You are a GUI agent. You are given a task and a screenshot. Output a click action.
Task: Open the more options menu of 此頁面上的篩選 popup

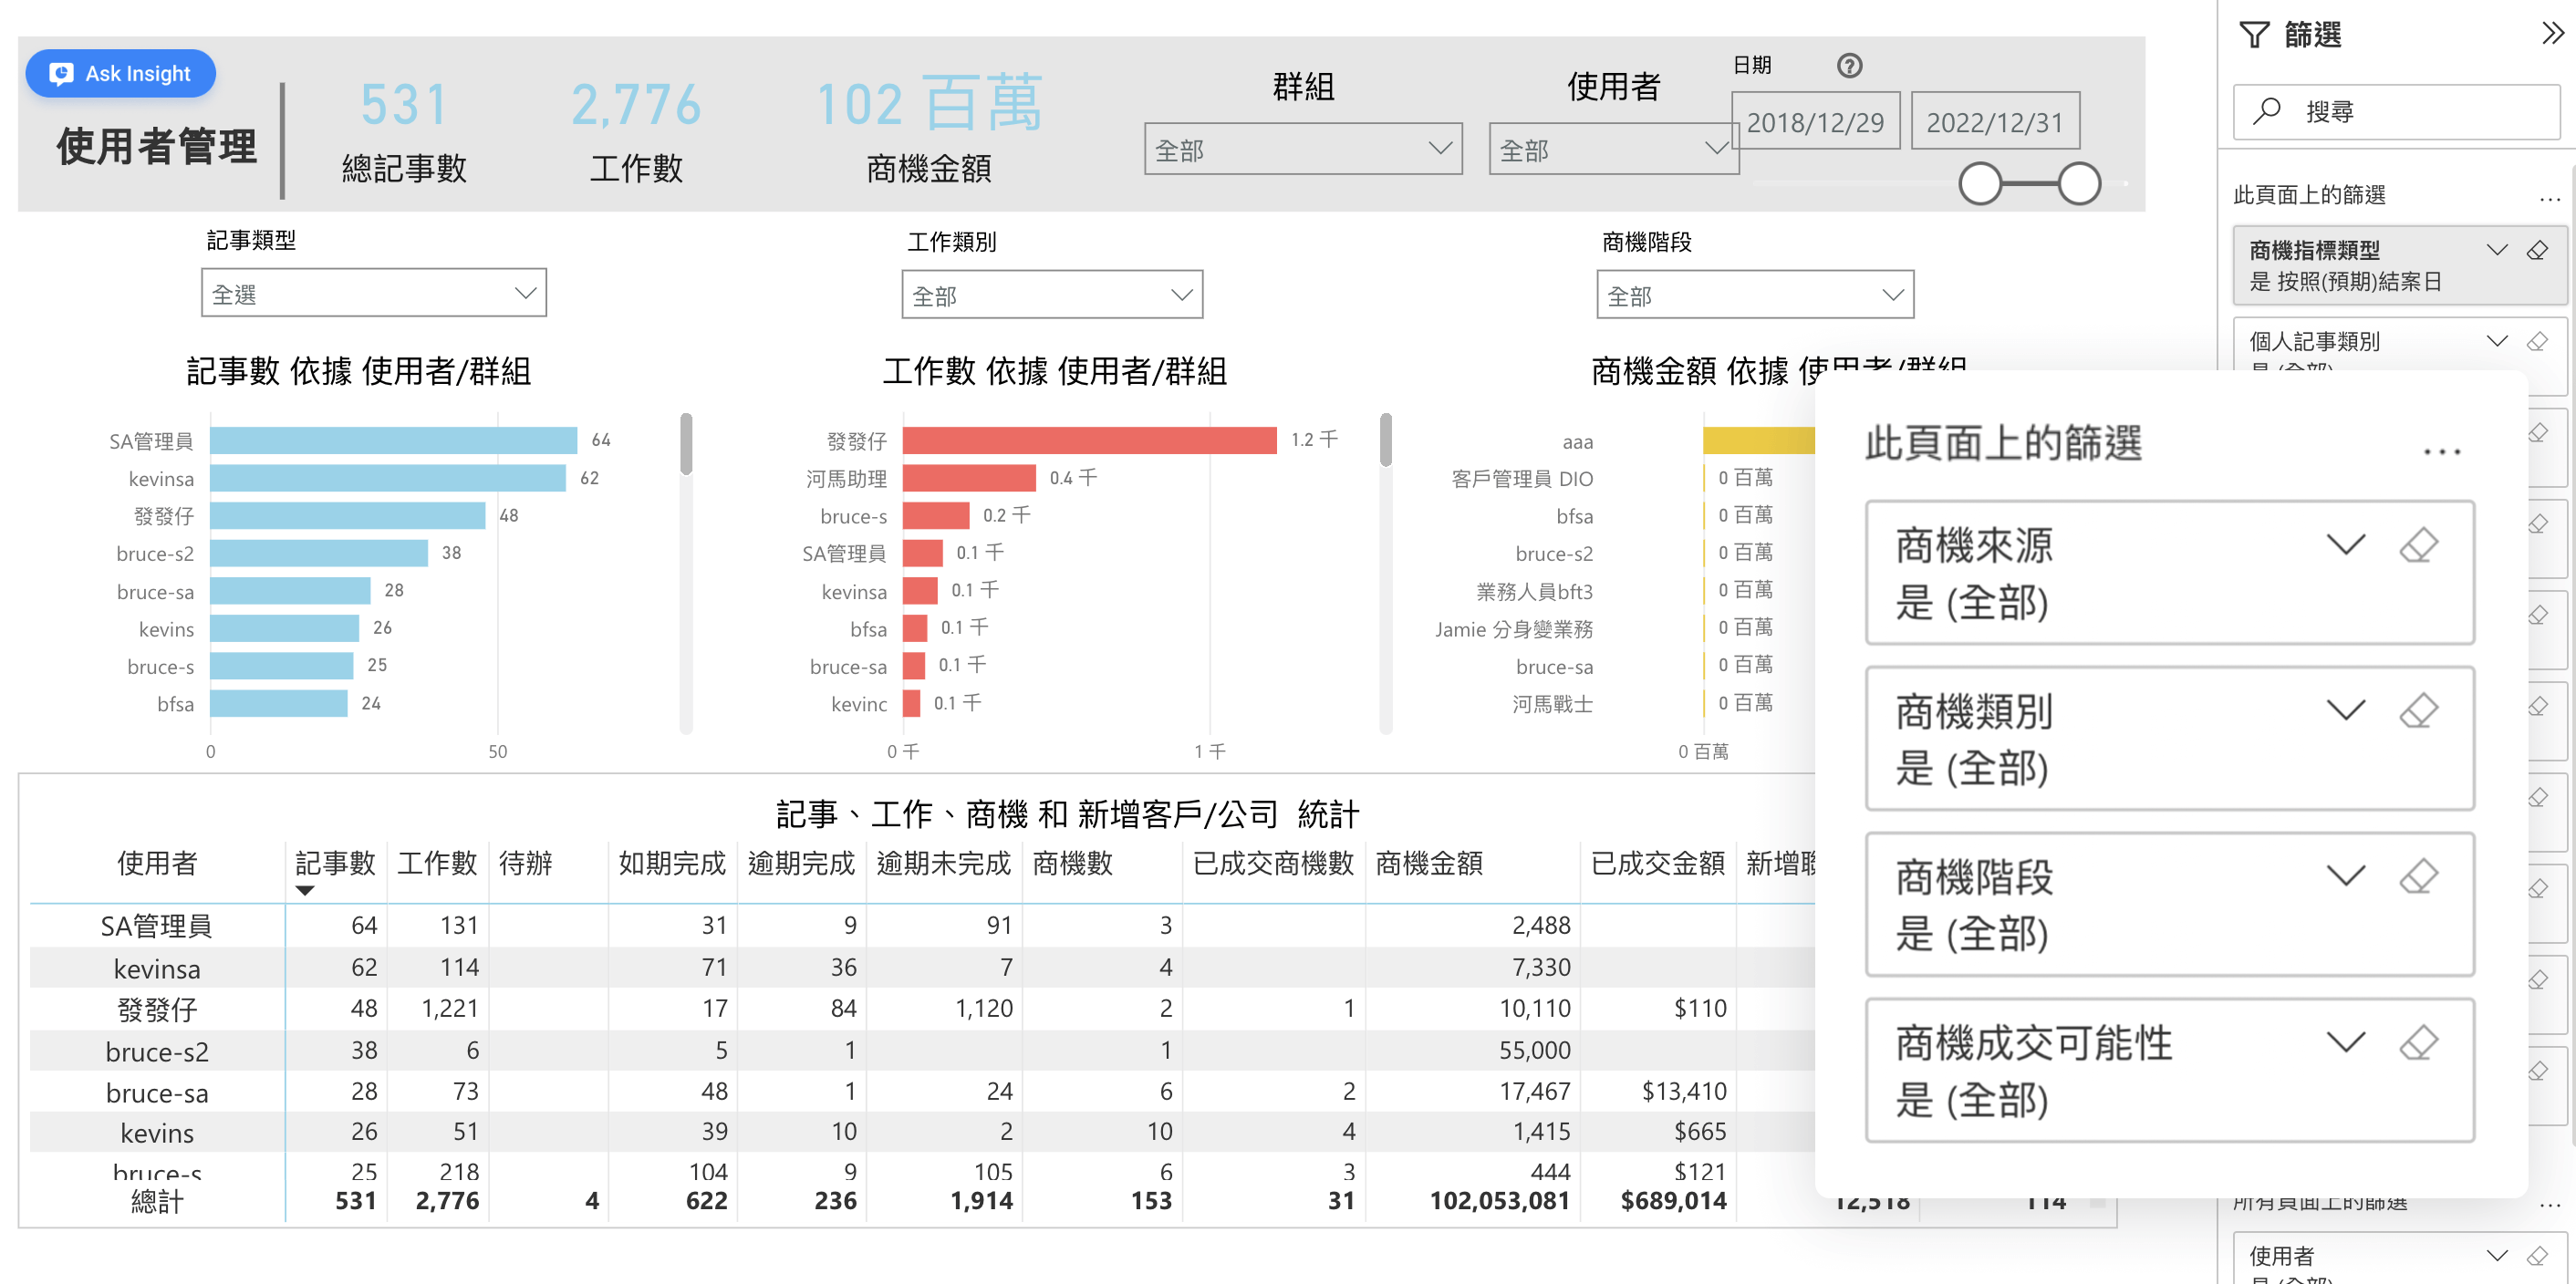[2441, 452]
